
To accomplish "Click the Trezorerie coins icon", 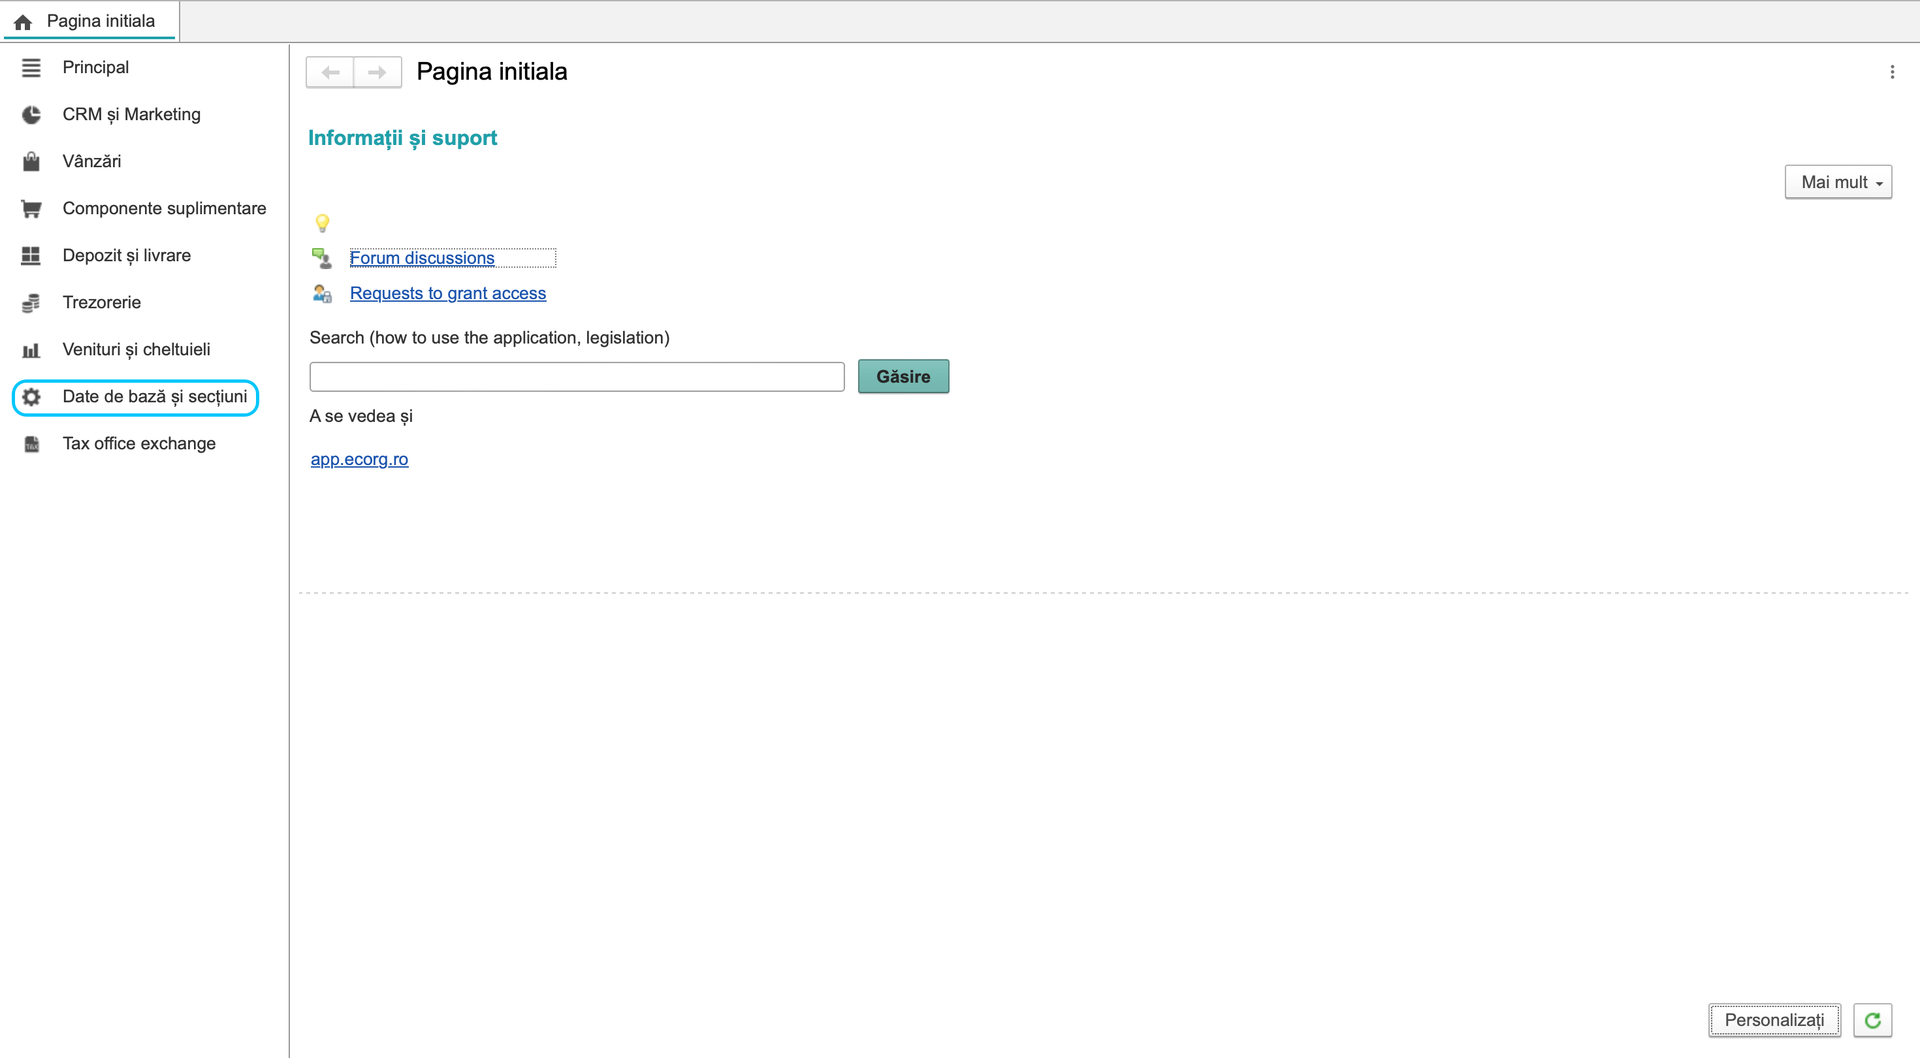I will [31, 302].
